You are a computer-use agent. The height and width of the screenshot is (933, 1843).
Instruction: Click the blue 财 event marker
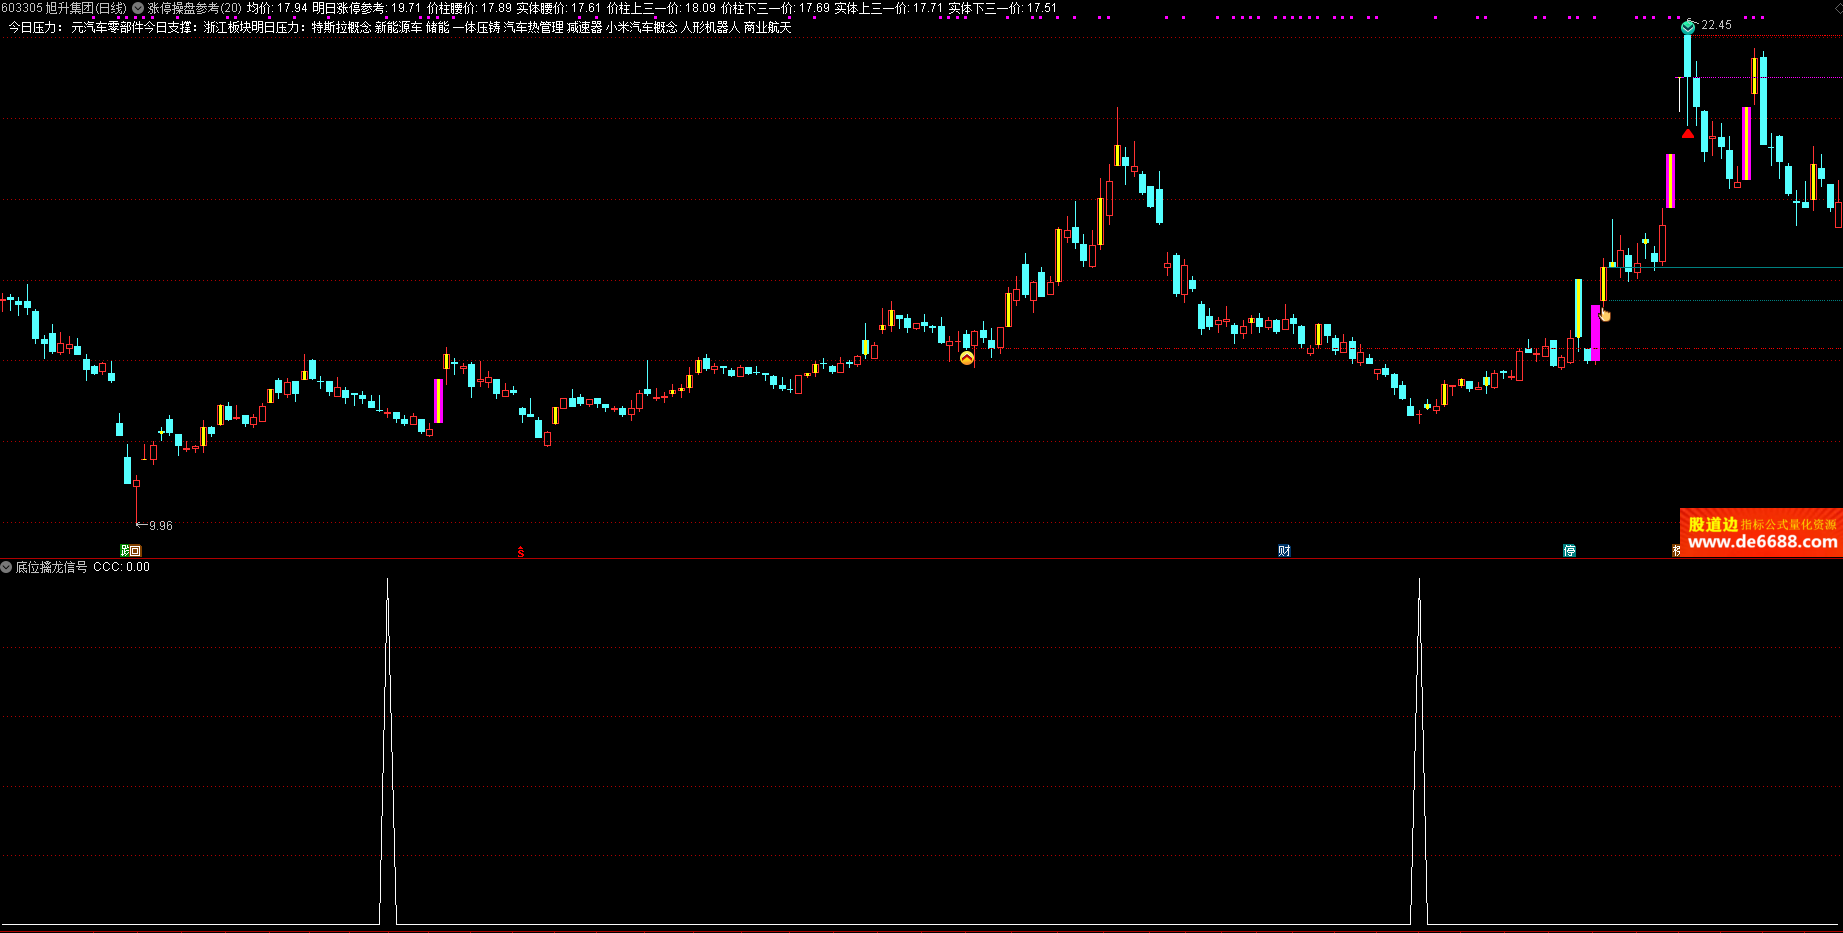(1284, 551)
